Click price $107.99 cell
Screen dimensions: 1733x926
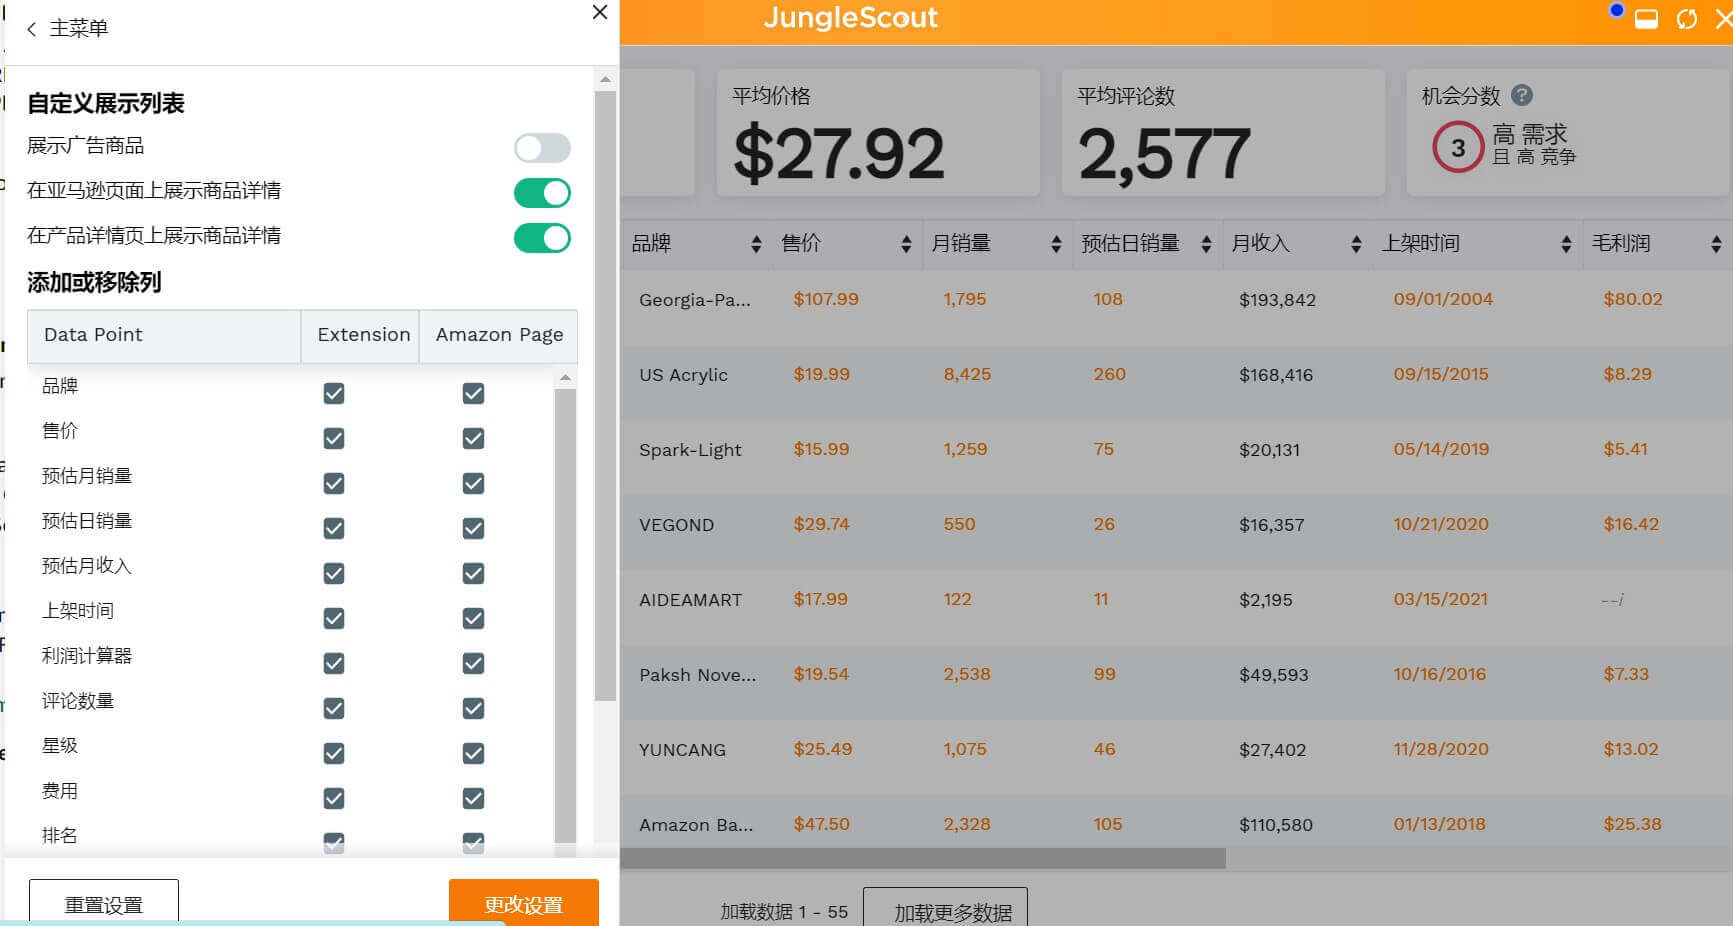[826, 299]
